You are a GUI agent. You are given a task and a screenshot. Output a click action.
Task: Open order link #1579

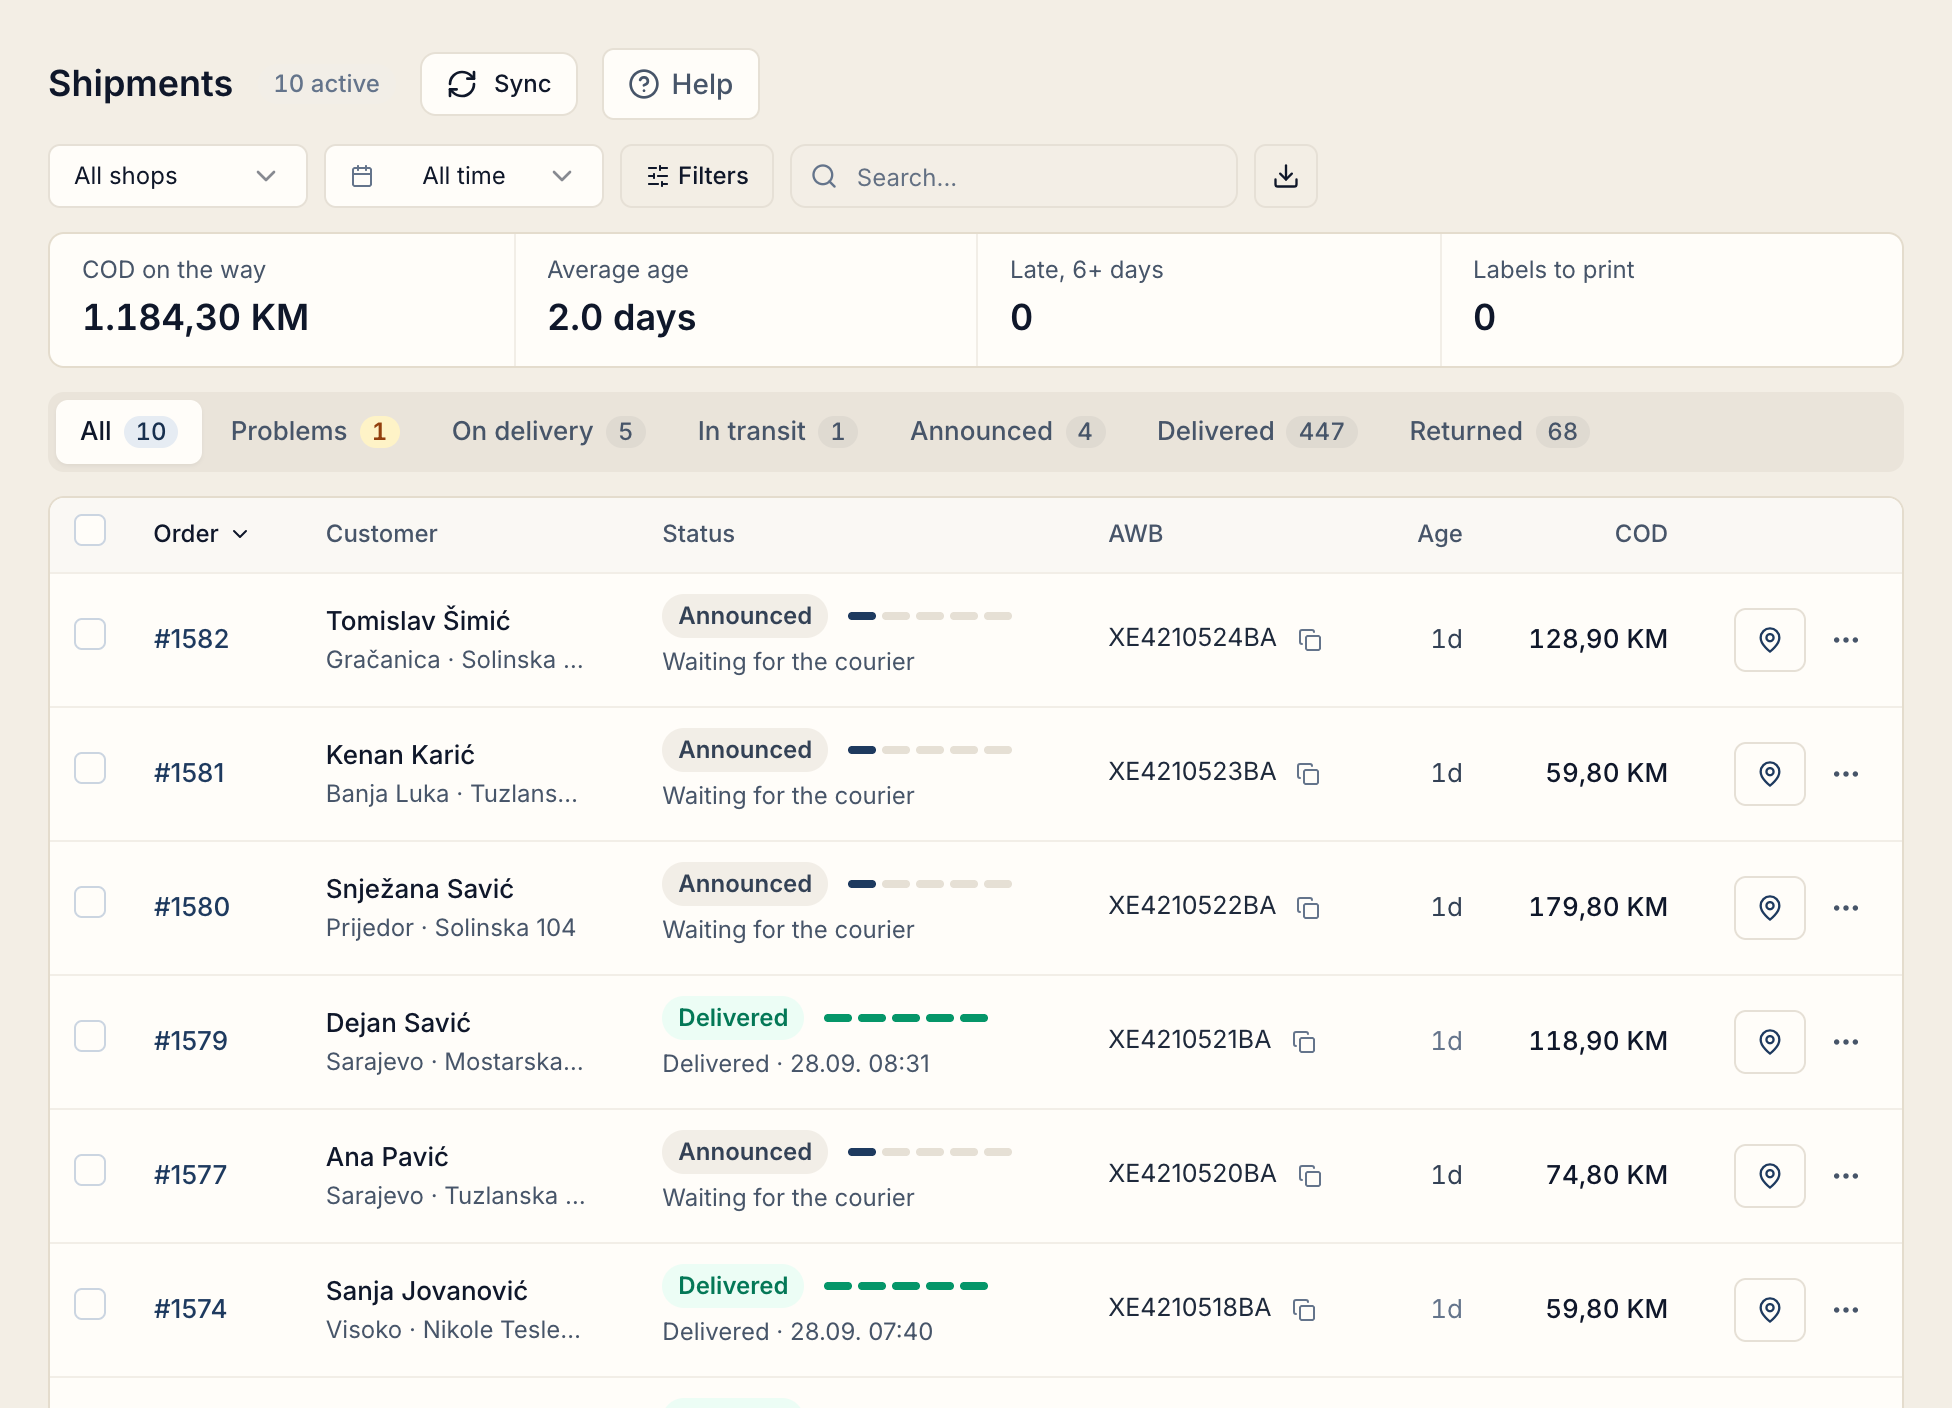click(190, 1041)
